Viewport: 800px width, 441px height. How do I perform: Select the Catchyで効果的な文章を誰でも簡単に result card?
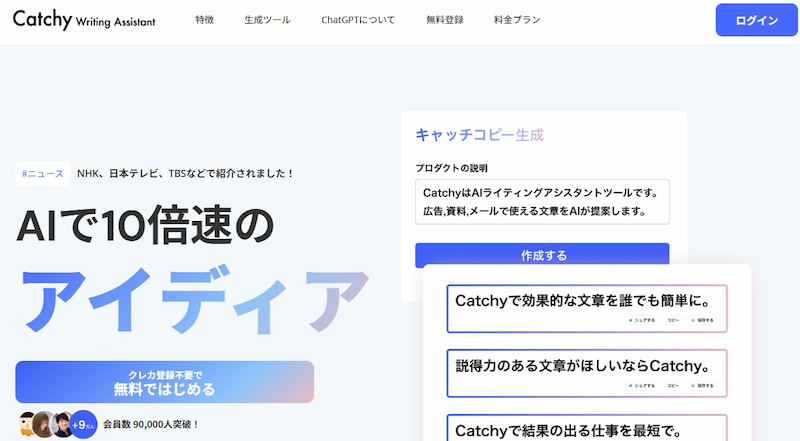click(587, 309)
